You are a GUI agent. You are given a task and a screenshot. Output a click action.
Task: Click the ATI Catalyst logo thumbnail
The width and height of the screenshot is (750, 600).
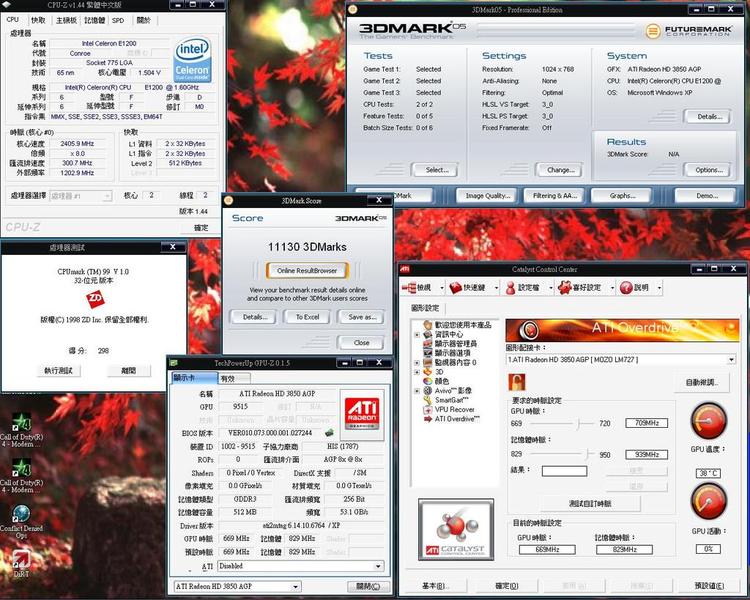[456, 530]
